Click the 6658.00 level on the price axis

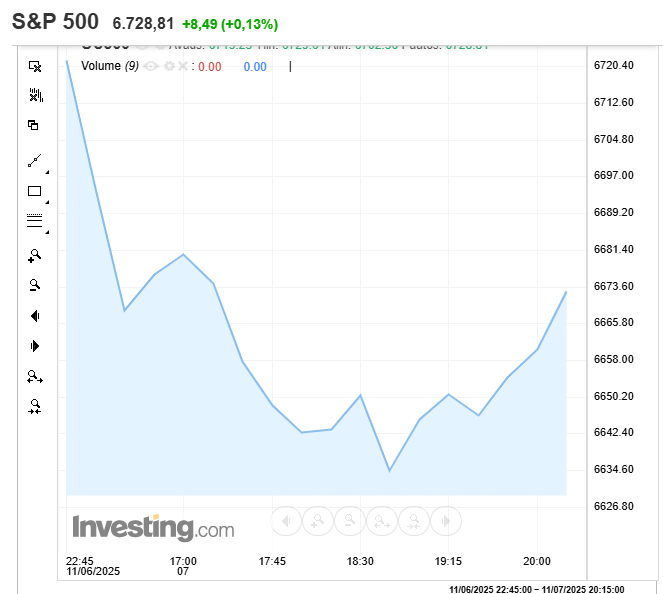pos(614,359)
